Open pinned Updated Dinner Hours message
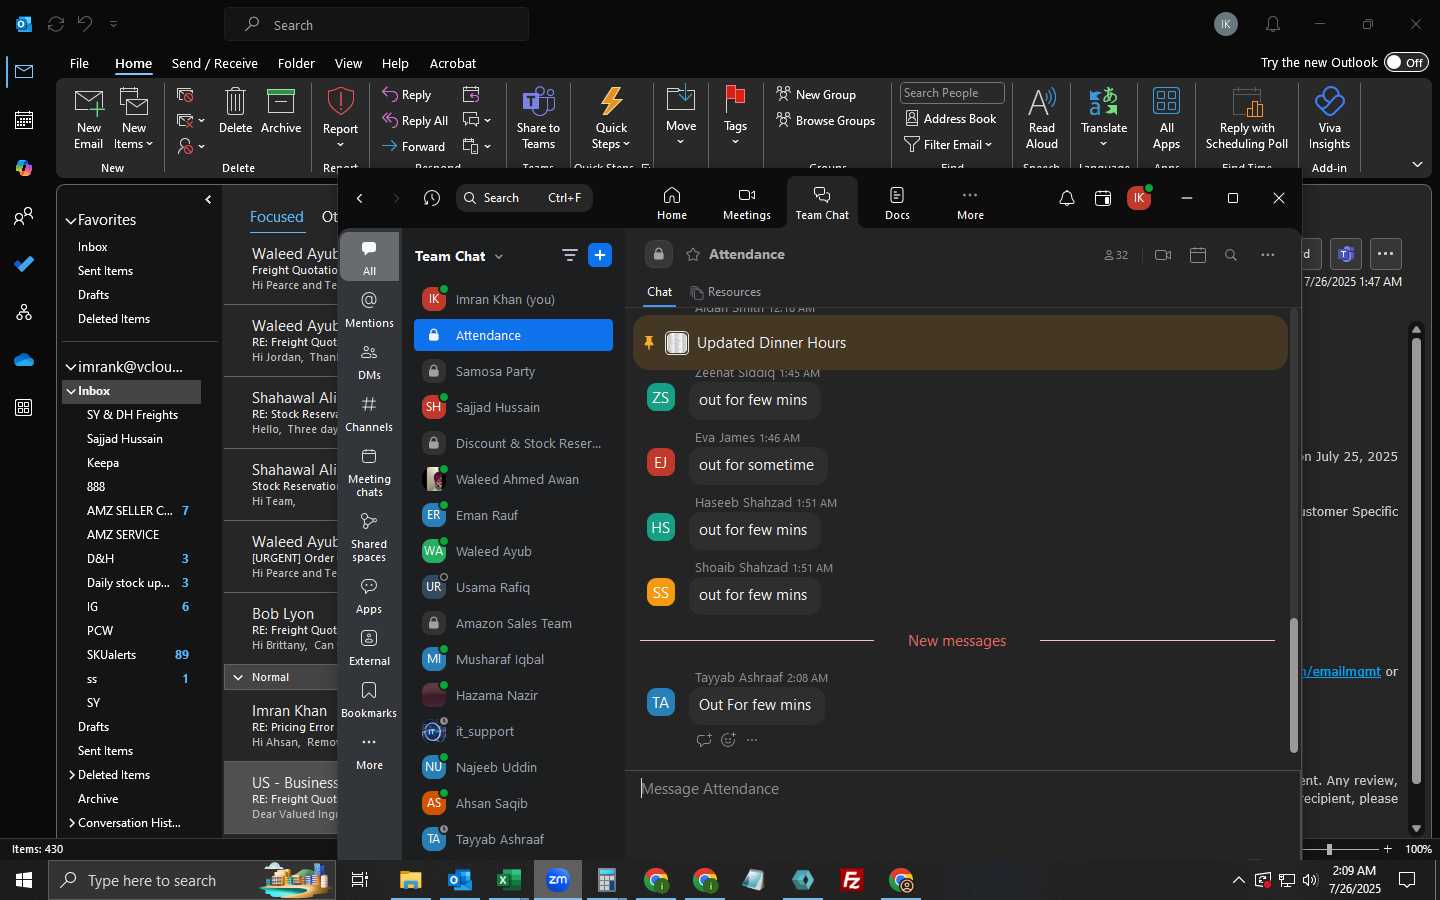 coord(960,343)
